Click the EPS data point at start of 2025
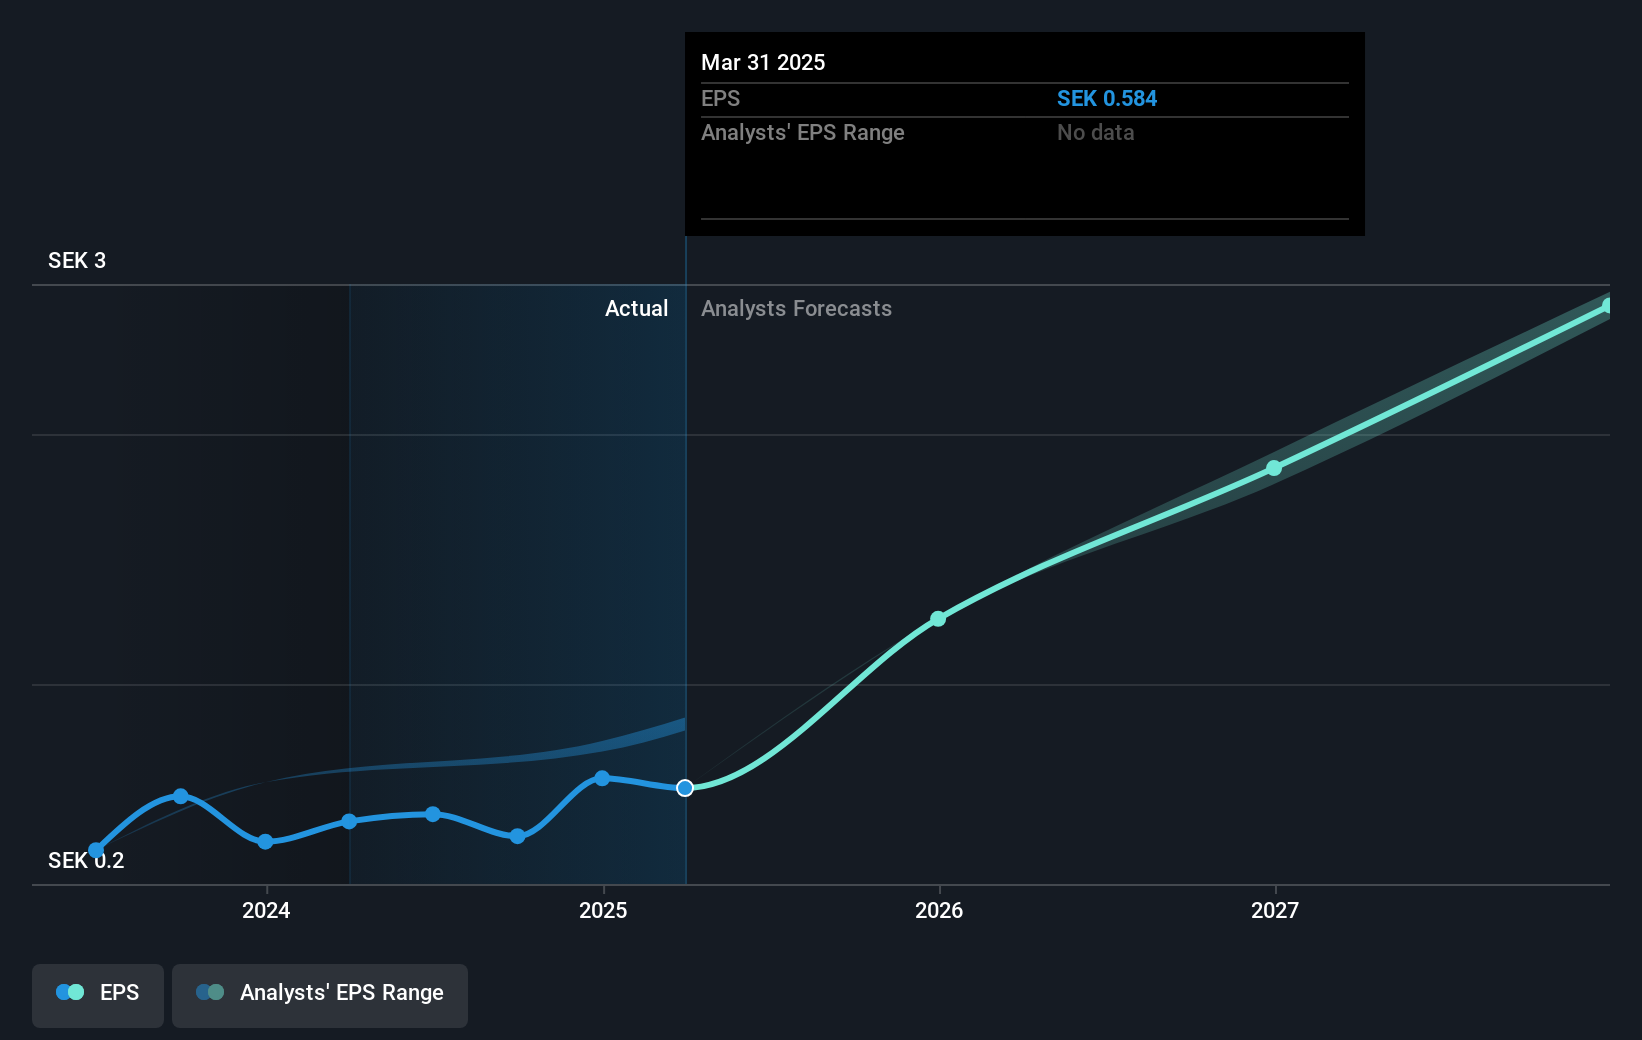 (602, 778)
